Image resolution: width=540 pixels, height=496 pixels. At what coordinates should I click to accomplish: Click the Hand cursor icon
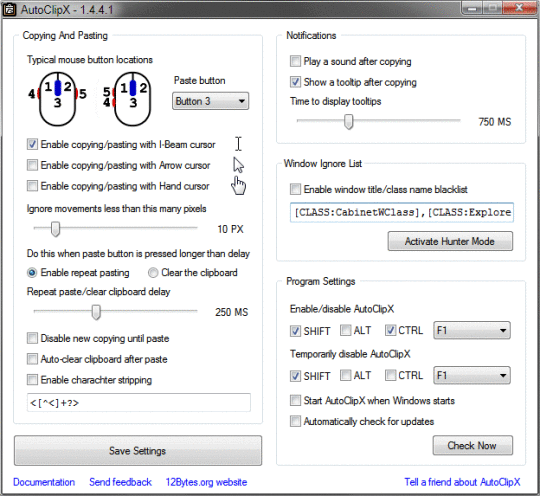[x=238, y=186]
